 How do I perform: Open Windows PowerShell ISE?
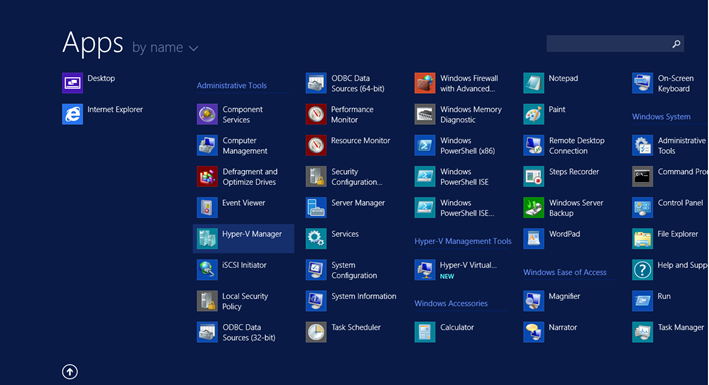coord(452,176)
